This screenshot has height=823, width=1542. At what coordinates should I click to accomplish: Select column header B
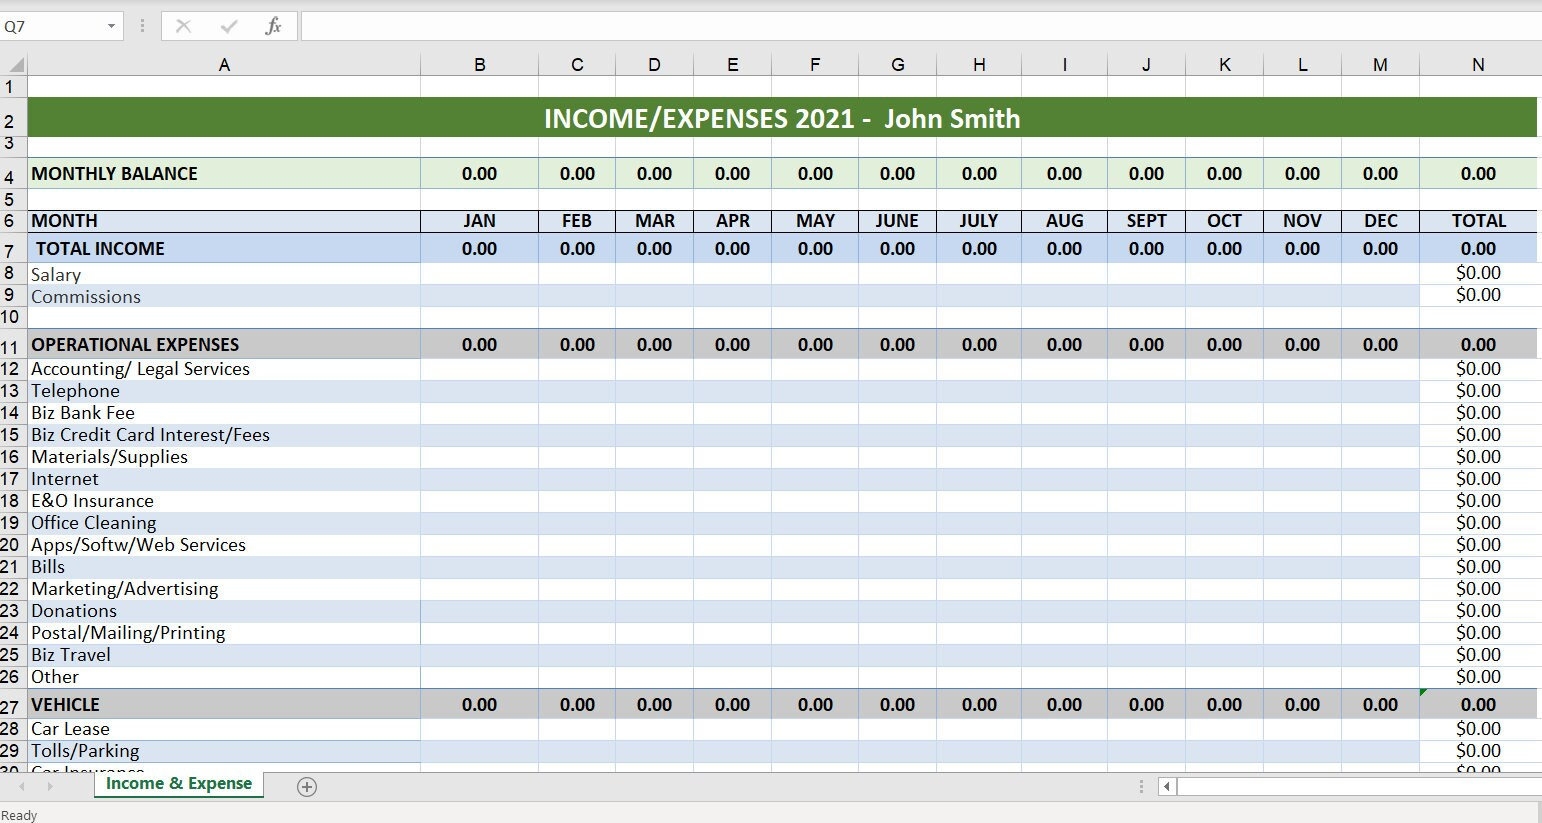click(x=479, y=63)
